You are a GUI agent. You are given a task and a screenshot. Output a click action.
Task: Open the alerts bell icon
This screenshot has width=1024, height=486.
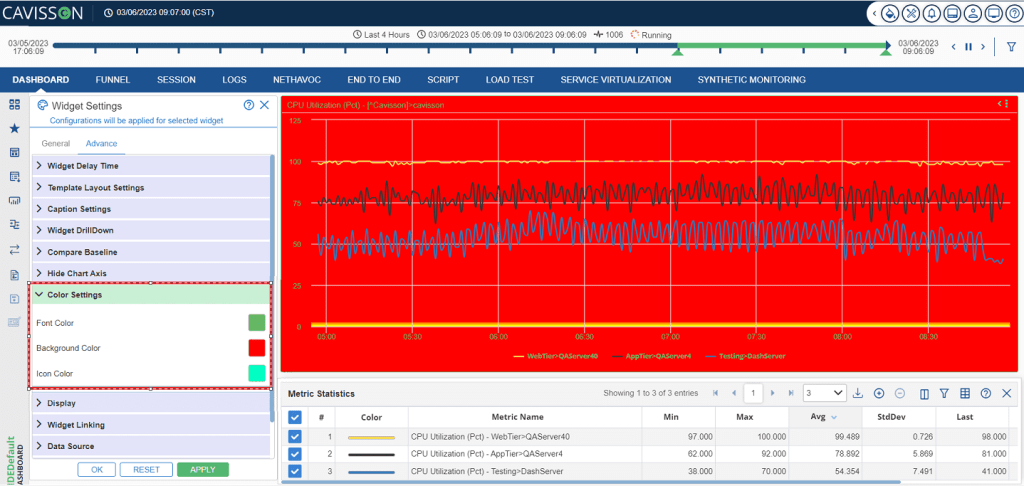pyautogui.click(x=931, y=12)
